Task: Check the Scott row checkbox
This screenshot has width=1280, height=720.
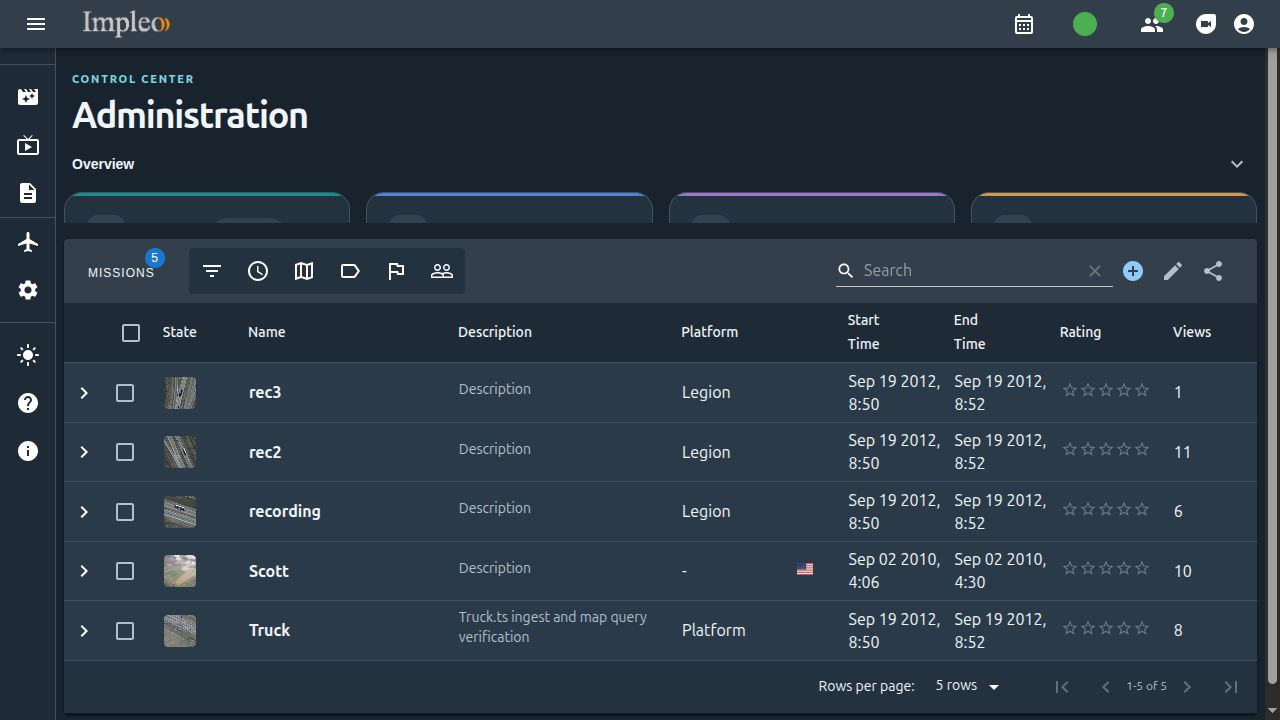Action: pos(125,571)
